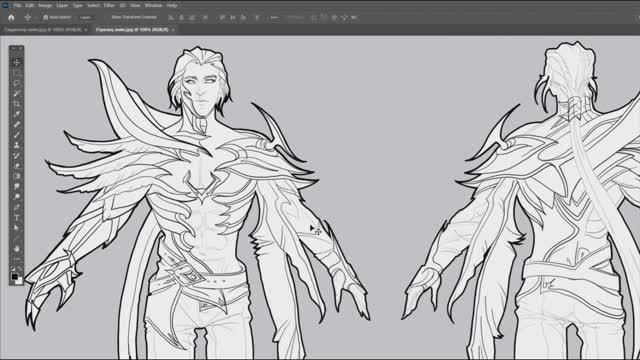Click align left edges button in options bar
Screen dimensions: 640x360
[171, 18]
